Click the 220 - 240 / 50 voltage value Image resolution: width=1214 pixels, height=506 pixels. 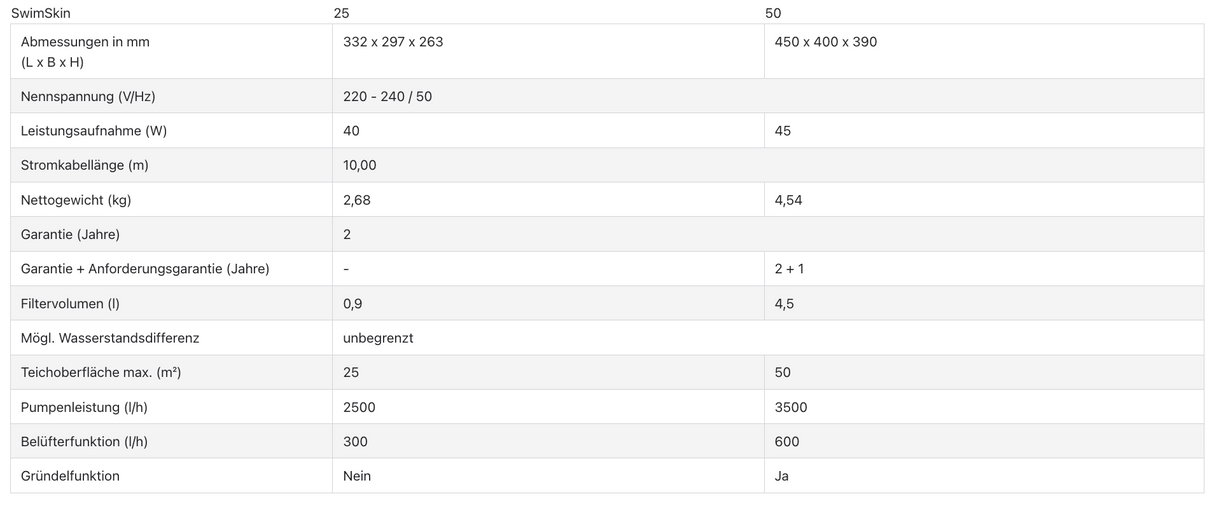tap(387, 97)
